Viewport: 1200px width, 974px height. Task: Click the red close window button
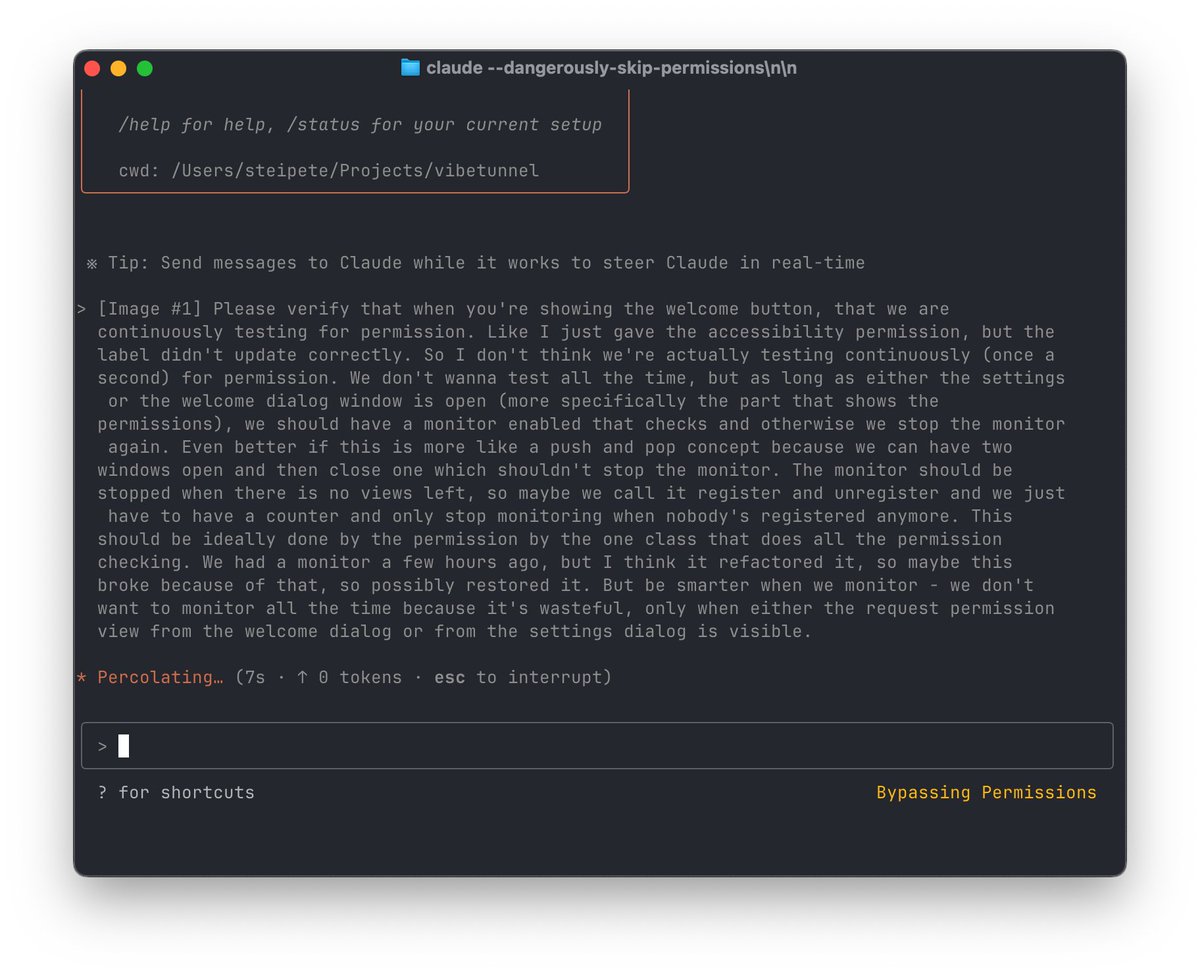point(93,69)
